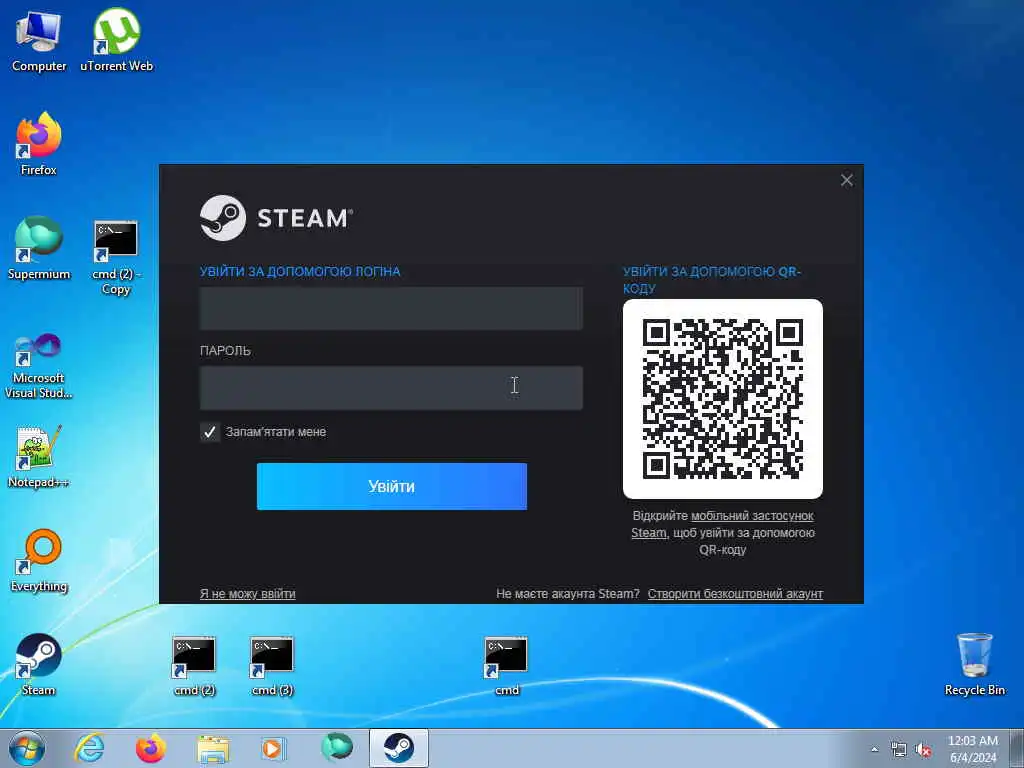Open the taskbar clock and date
The width and height of the screenshot is (1024, 768).
[x=973, y=749]
